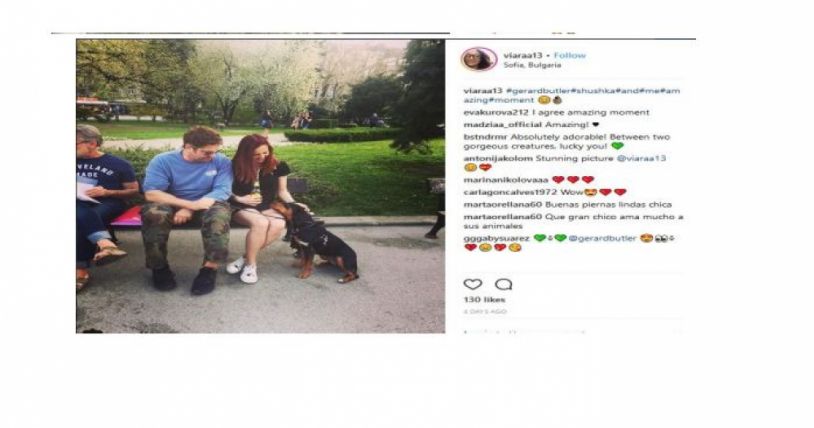Click the post timestamp below likes
The width and height of the screenshot is (814, 428).
pos(484,312)
